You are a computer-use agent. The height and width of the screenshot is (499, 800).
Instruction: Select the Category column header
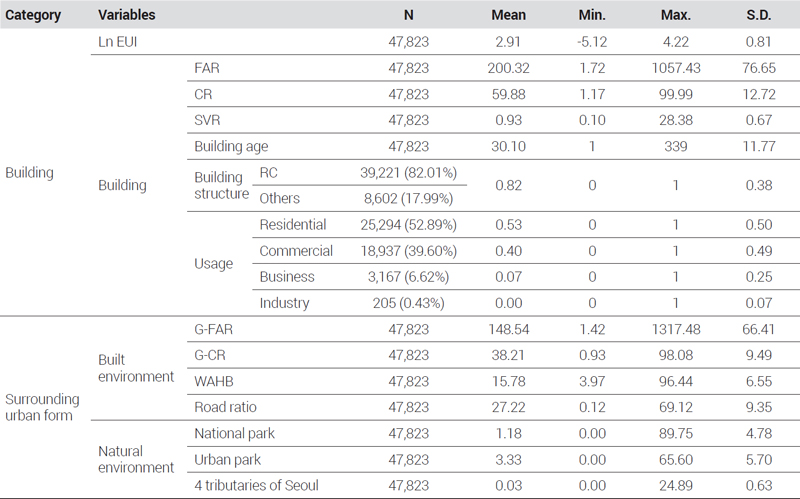click(33, 15)
